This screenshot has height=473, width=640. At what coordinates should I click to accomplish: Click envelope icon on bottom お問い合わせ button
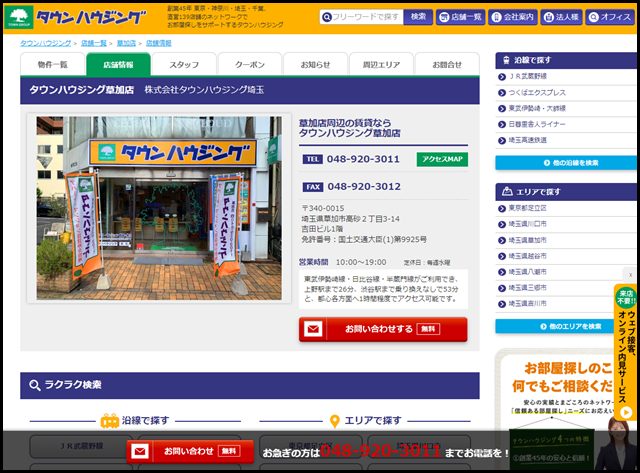point(140,451)
